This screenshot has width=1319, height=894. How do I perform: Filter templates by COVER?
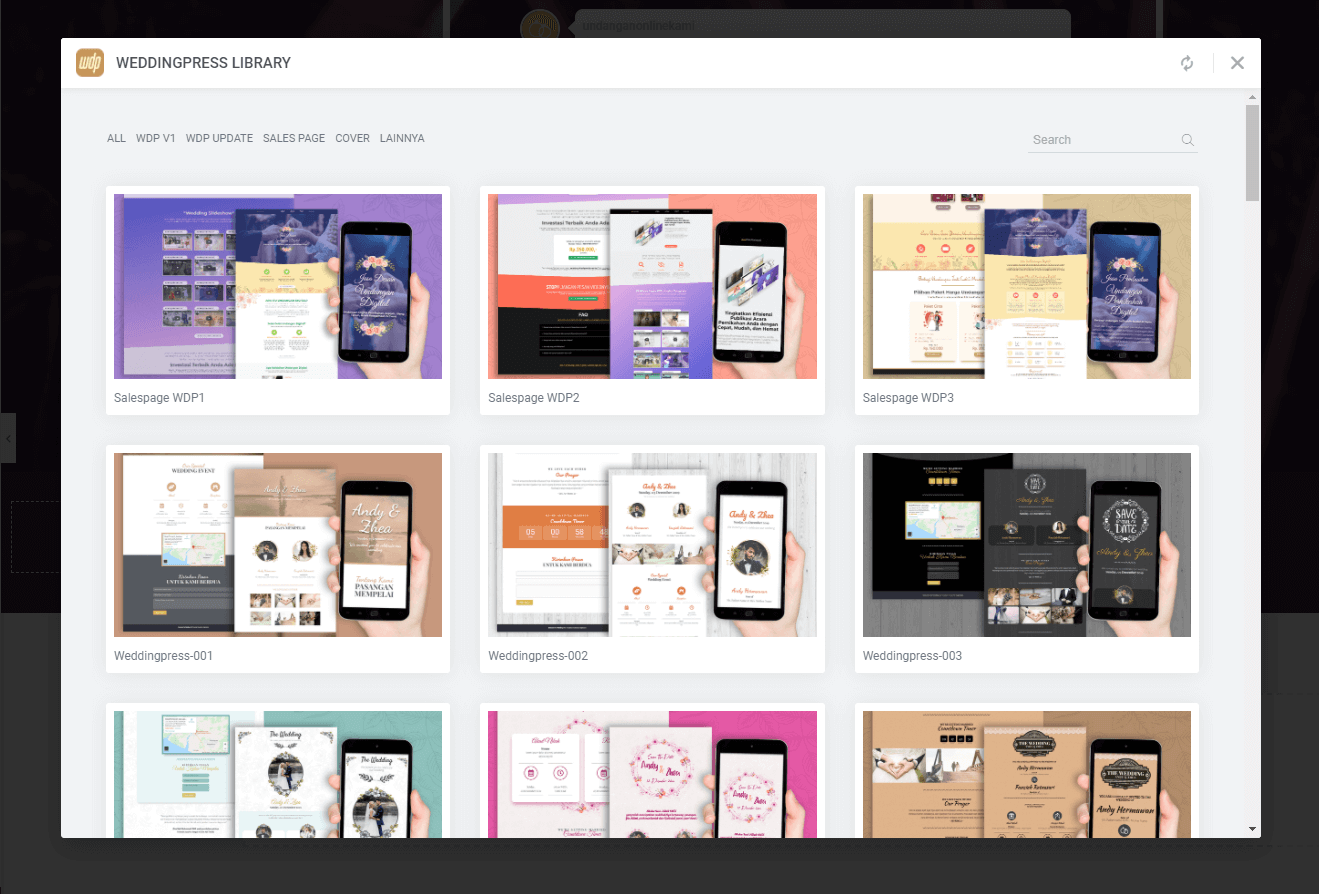point(352,139)
